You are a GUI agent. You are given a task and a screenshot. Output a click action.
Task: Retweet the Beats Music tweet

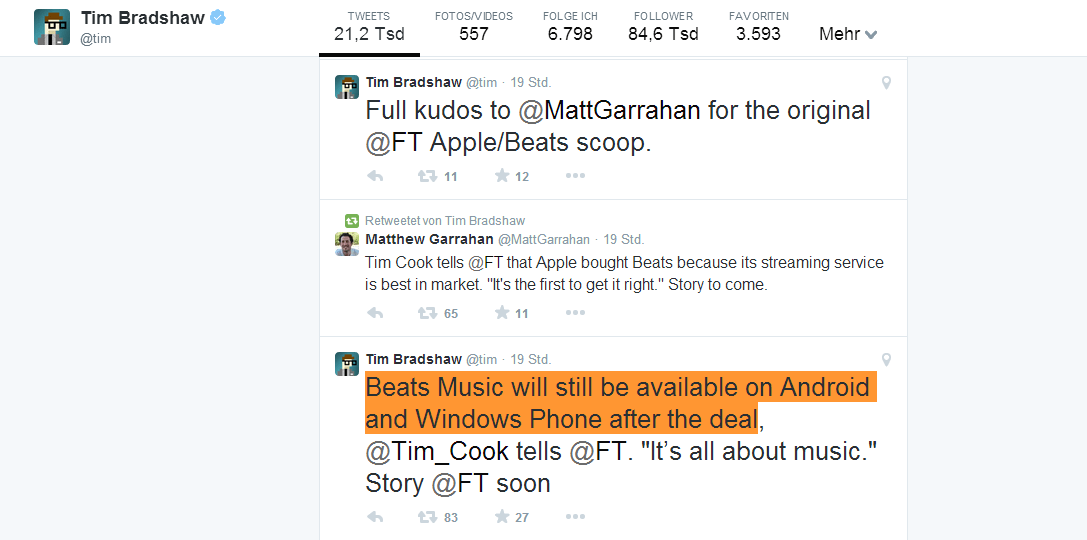427,517
